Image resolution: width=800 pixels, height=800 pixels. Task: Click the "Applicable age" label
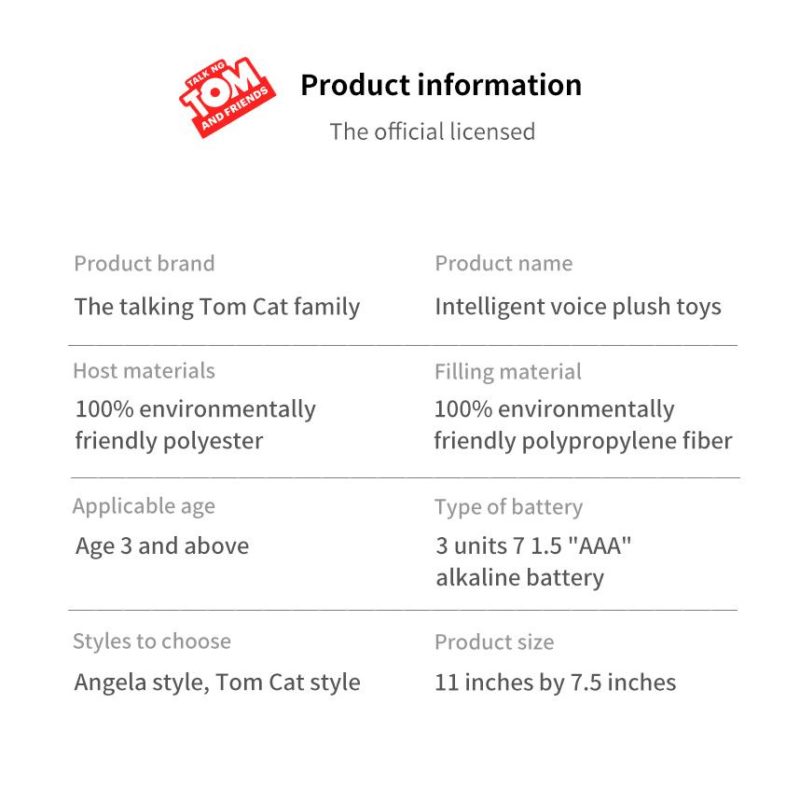pyautogui.click(x=144, y=506)
